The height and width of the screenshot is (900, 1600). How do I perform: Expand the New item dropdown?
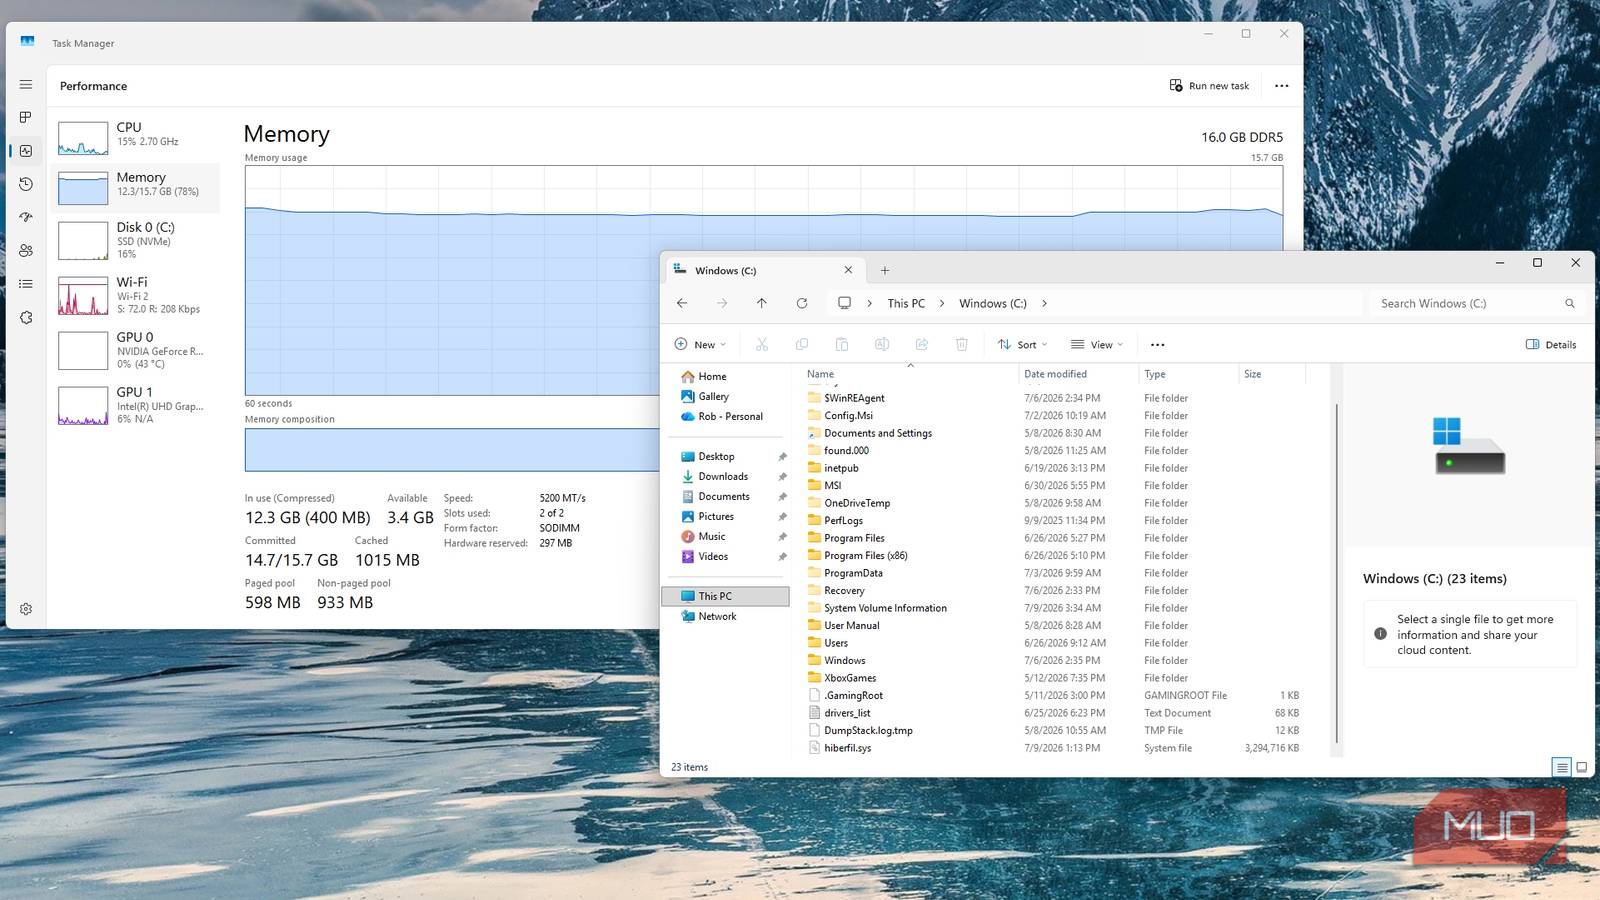(700, 344)
